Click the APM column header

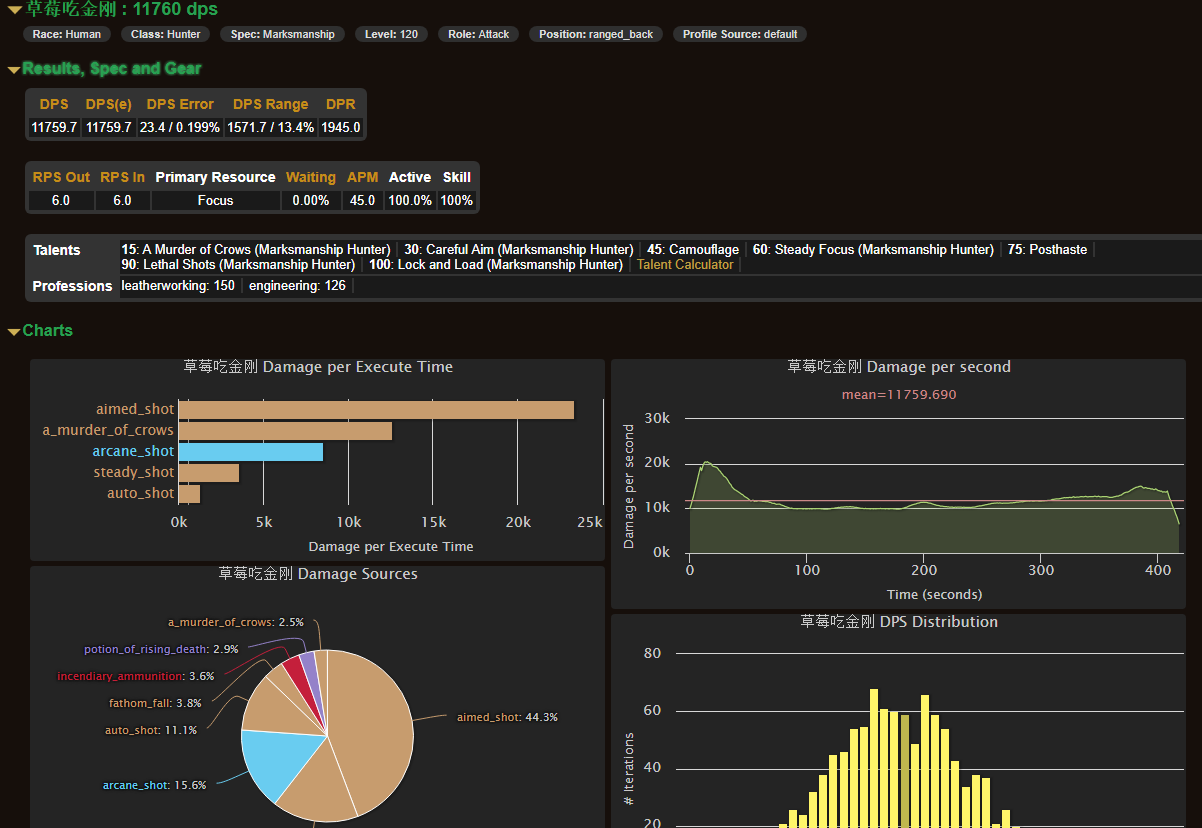362,177
